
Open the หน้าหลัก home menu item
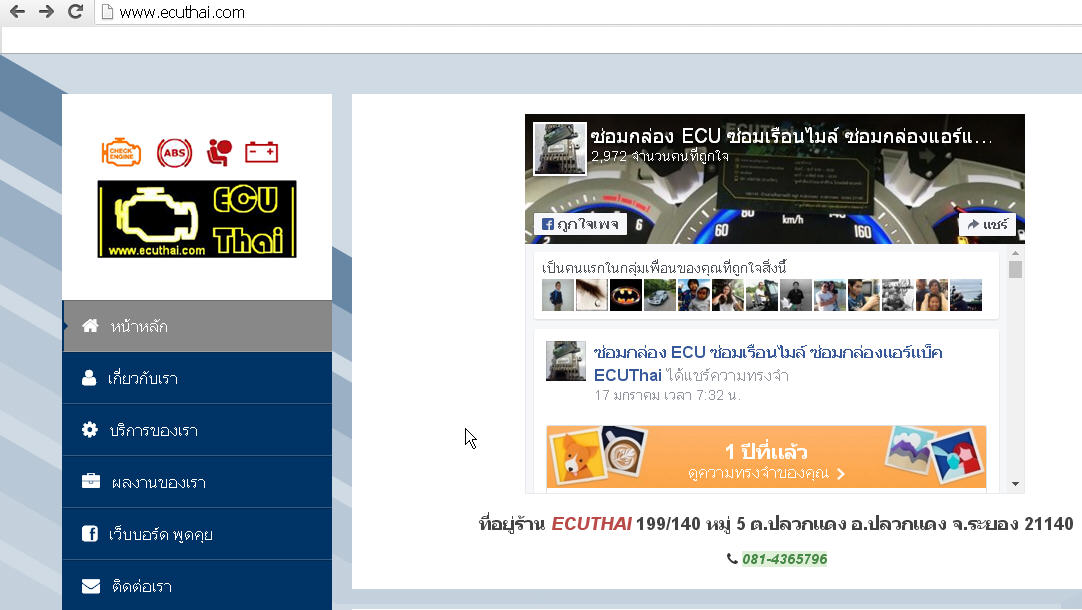pos(197,326)
